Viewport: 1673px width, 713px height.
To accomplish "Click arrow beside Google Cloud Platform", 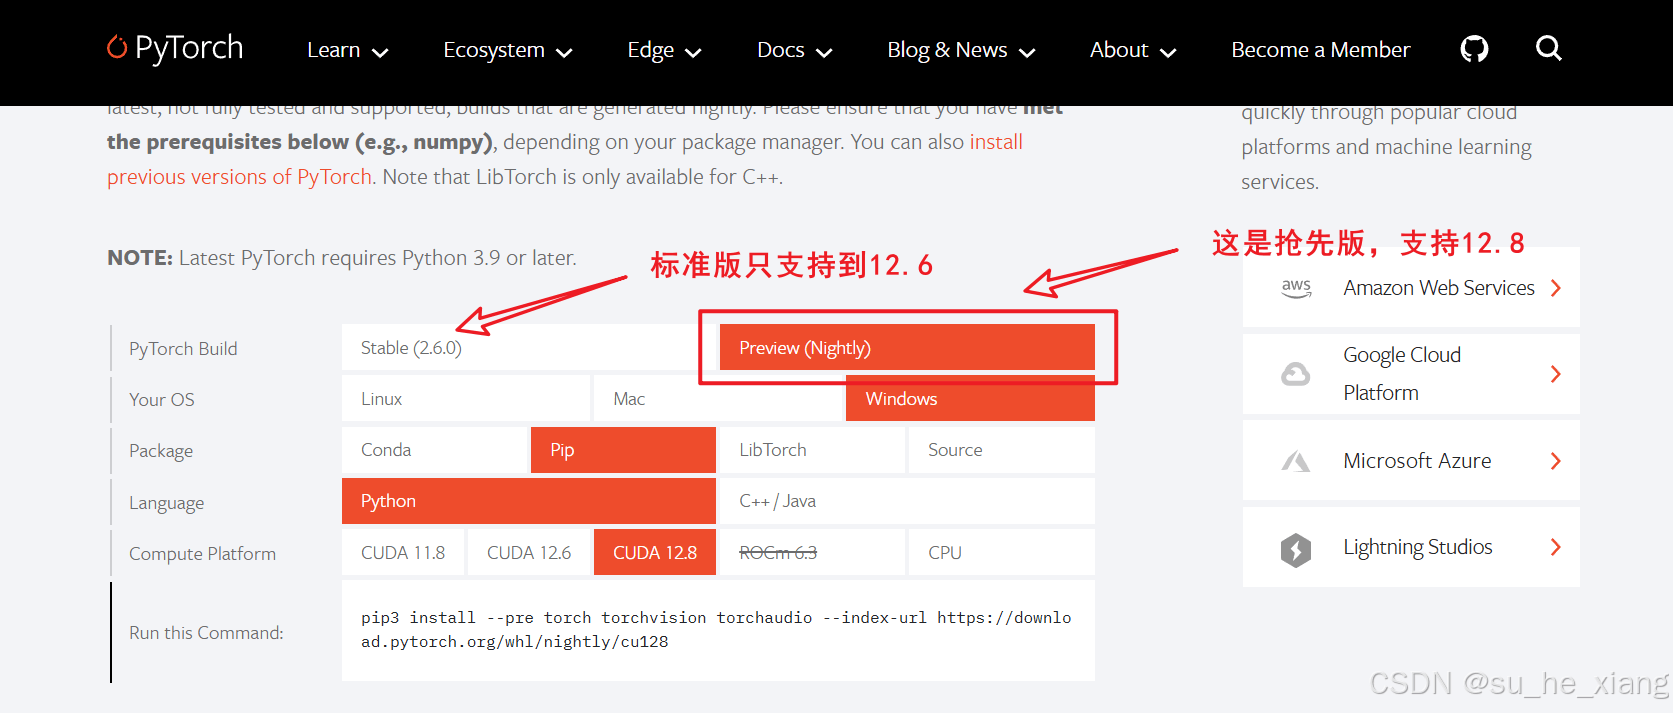I will tap(1555, 374).
